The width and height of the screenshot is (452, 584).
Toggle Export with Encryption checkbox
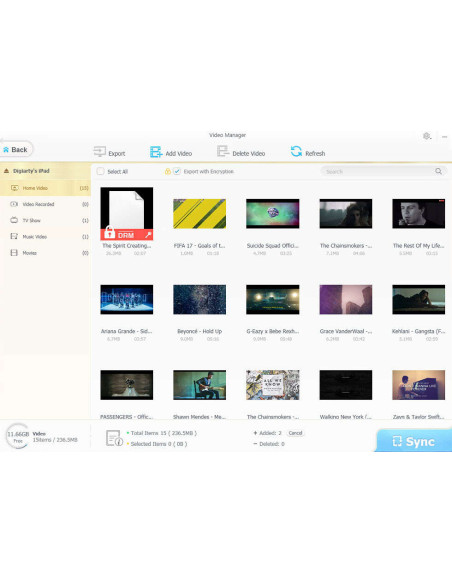click(177, 171)
